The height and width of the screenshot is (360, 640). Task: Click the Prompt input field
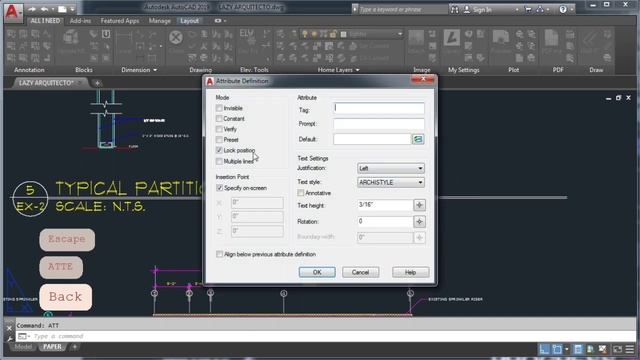[x=379, y=124]
